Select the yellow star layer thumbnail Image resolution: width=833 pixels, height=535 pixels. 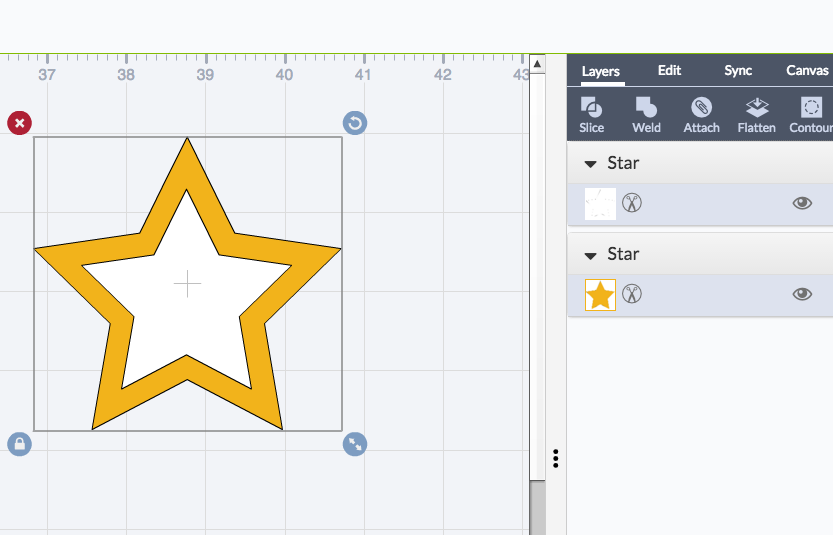point(600,295)
